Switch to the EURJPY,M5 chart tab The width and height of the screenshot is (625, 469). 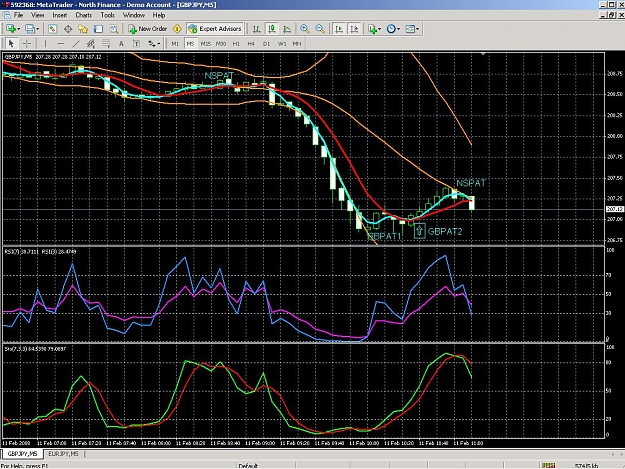63,454
